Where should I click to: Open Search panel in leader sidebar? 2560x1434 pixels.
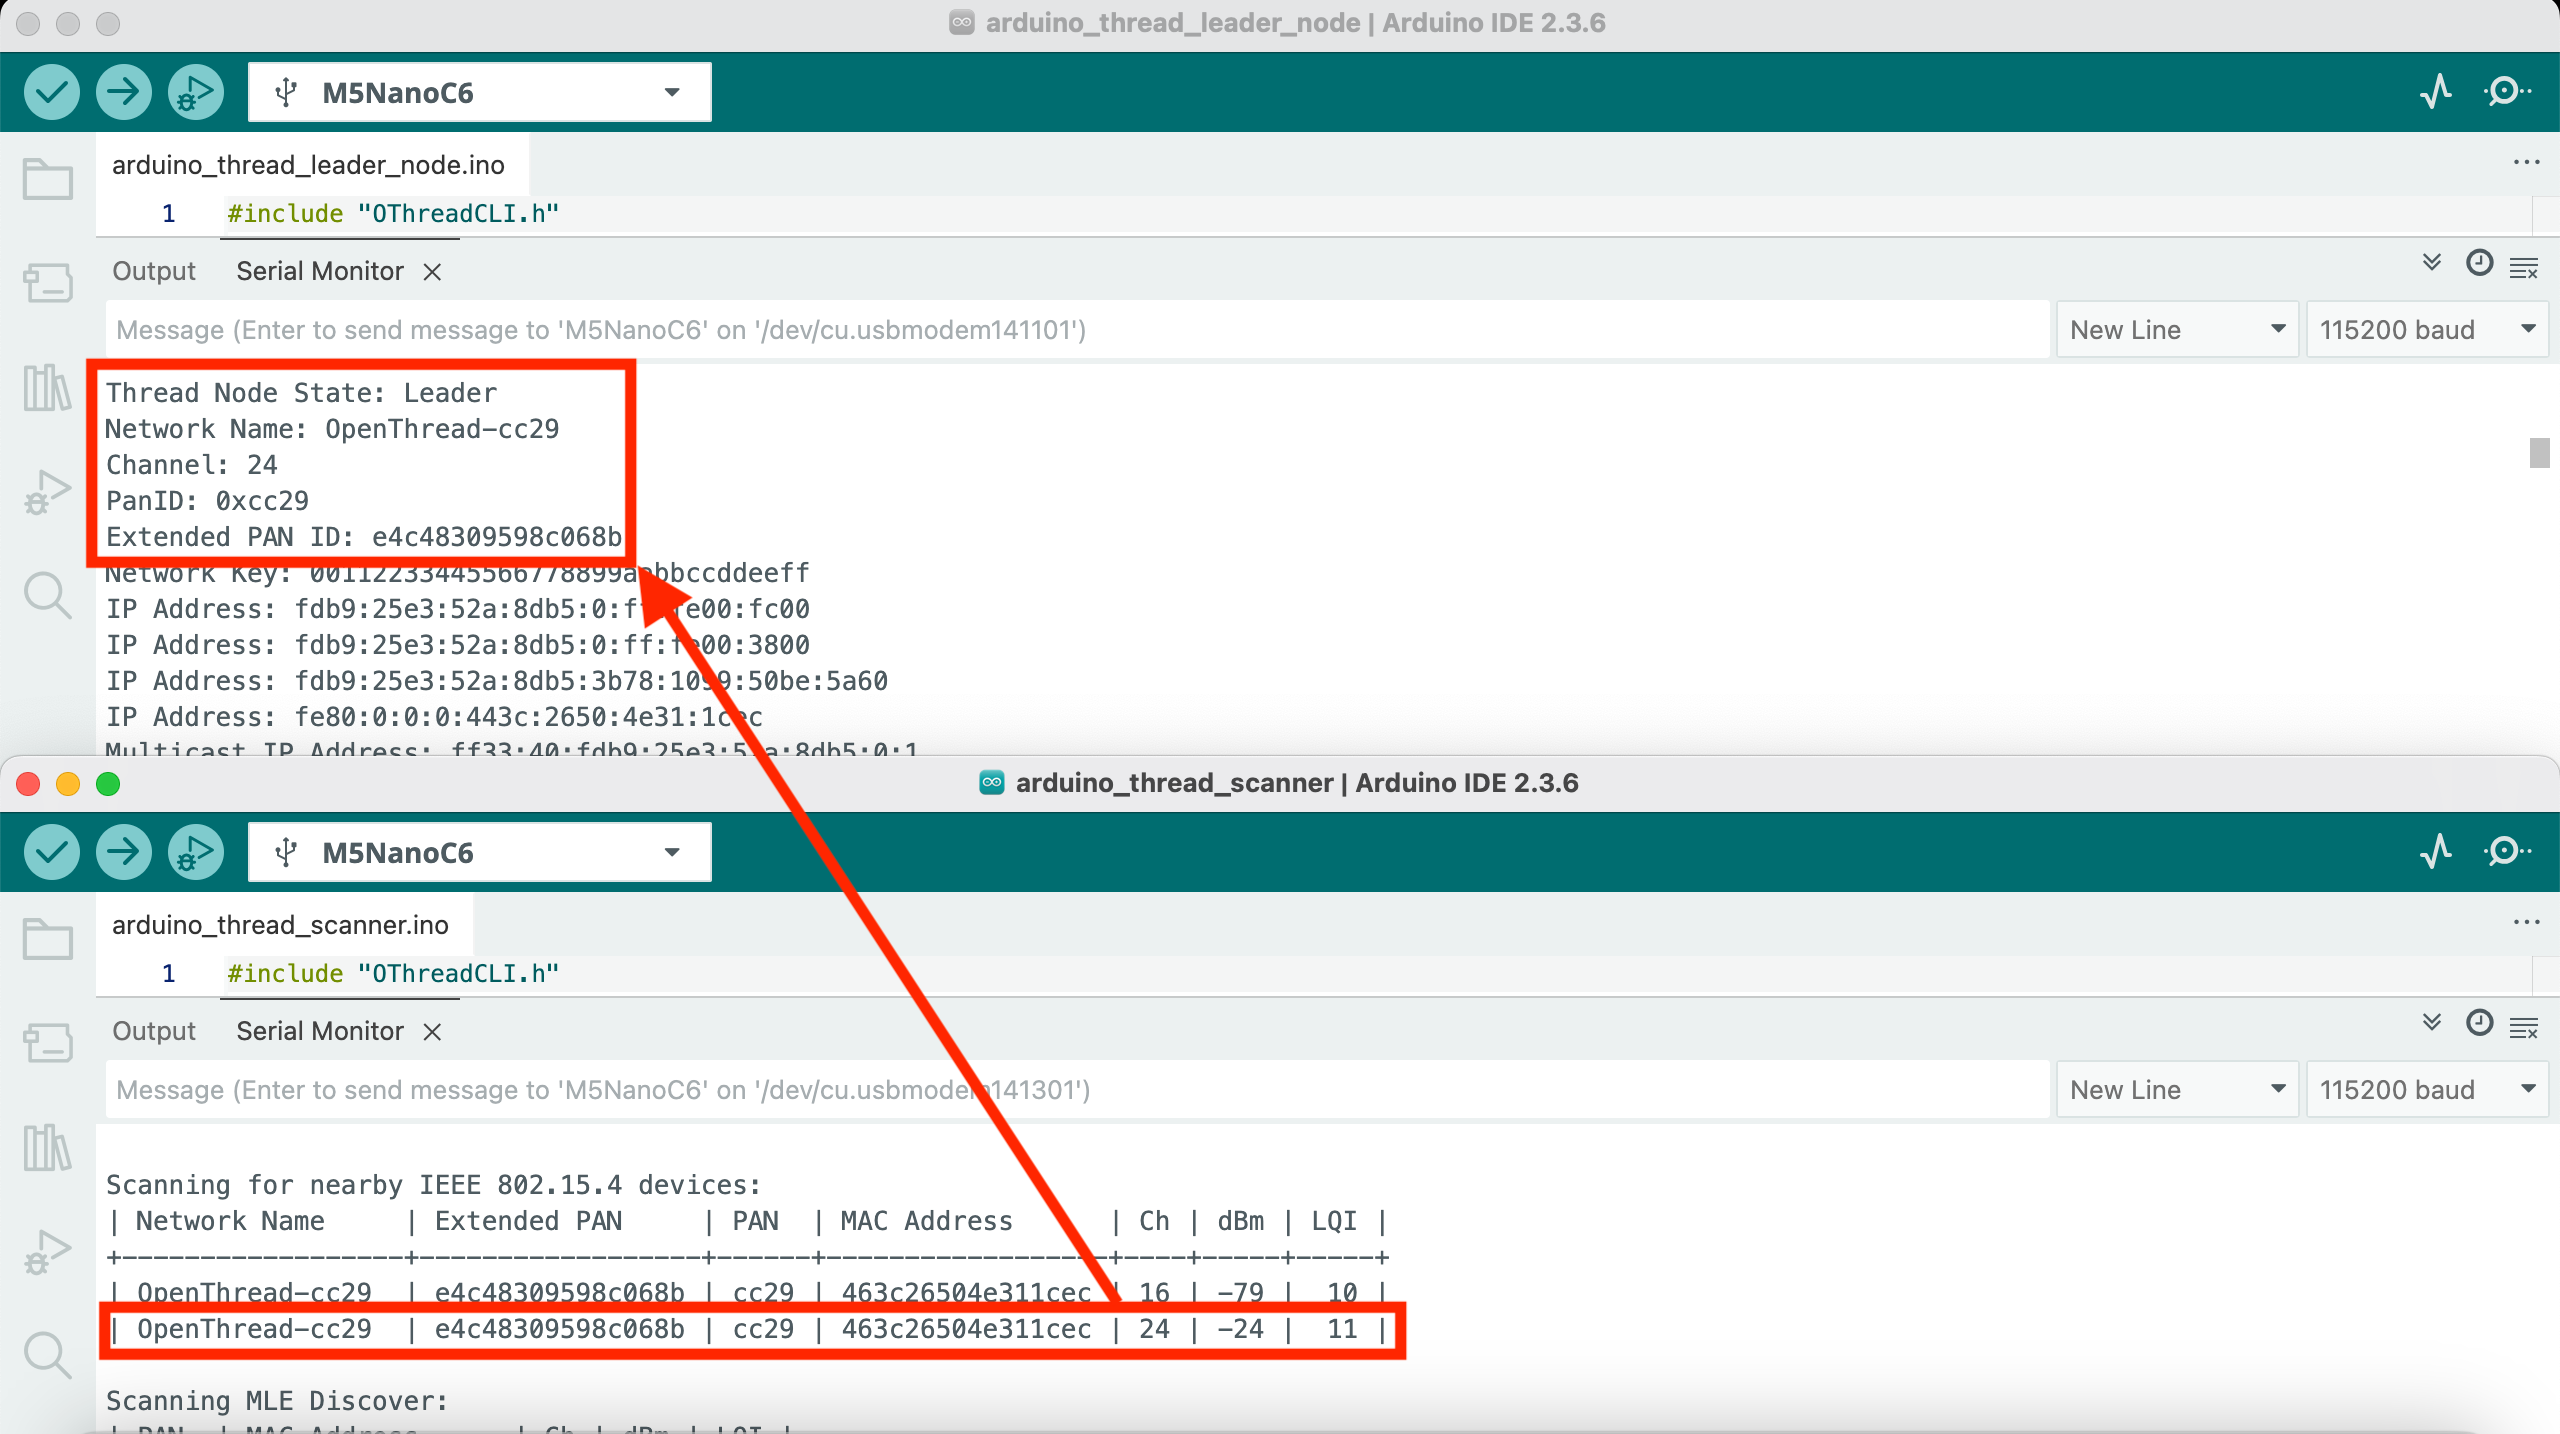click(47, 596)
